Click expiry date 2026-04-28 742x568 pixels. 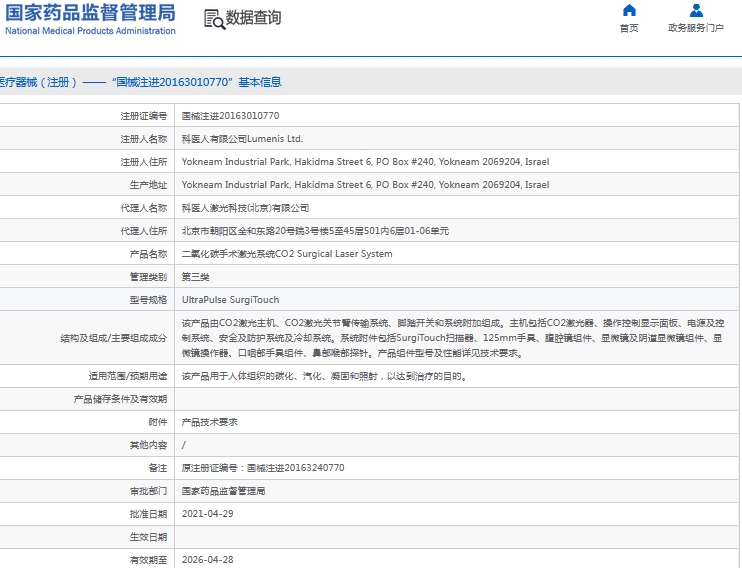[x=207, y=559]
